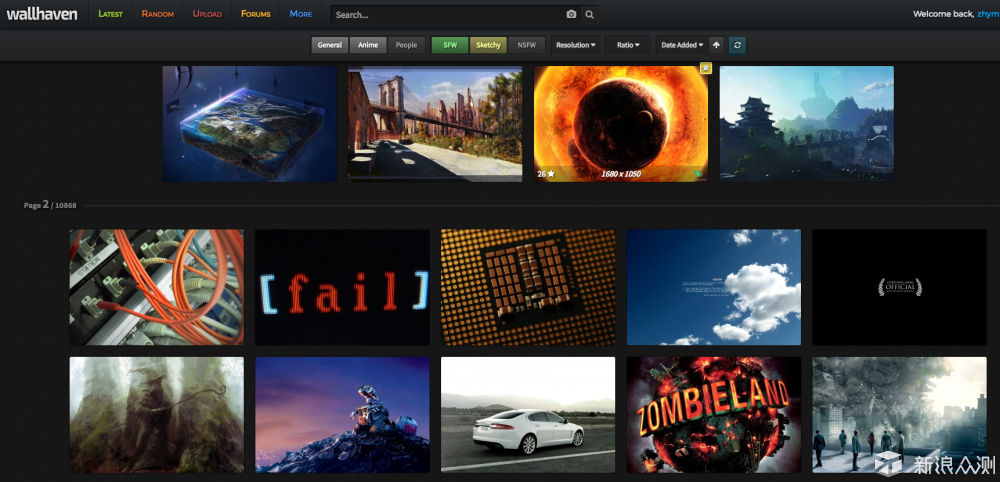This screenshot has width=1000, height=482.
Task: Toggle the SFW purity filter
Action: click(450, 45)
